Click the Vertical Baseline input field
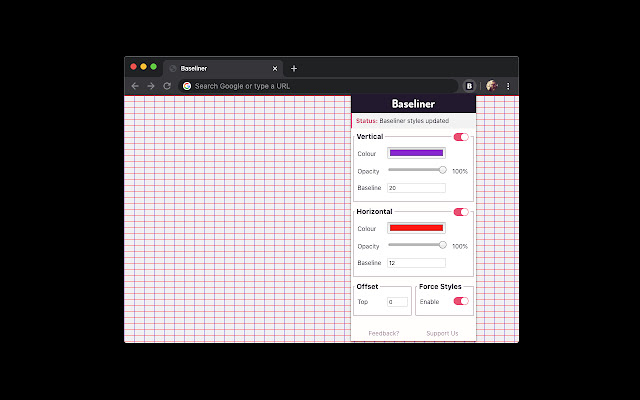The image size is (640, 400). (416, 188)
